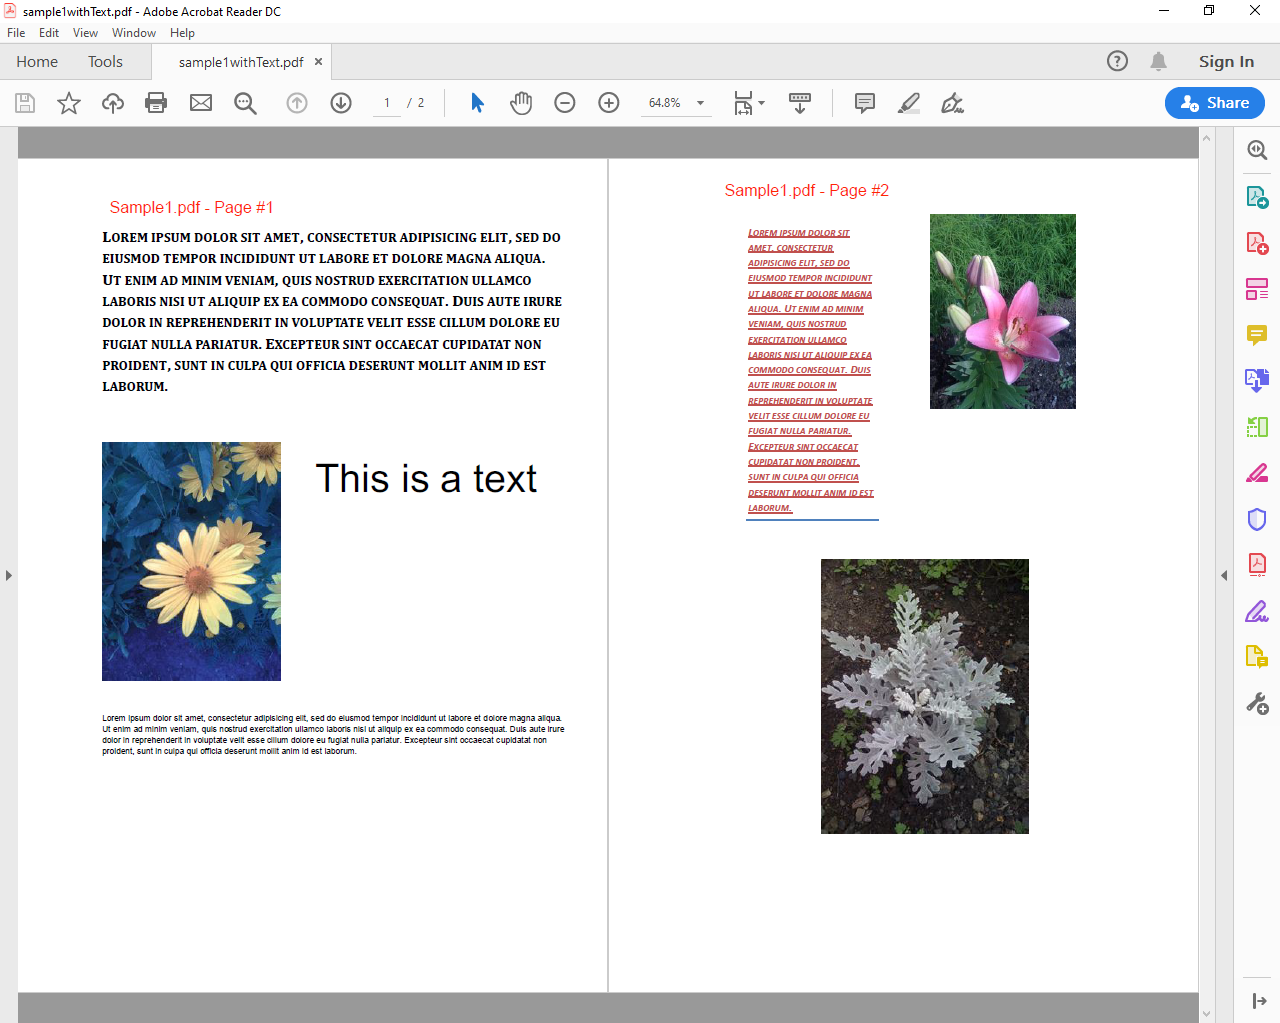Zoom in with the plus icon
This screenshot has height=1023, width=1280.
[x=608, y=102]
